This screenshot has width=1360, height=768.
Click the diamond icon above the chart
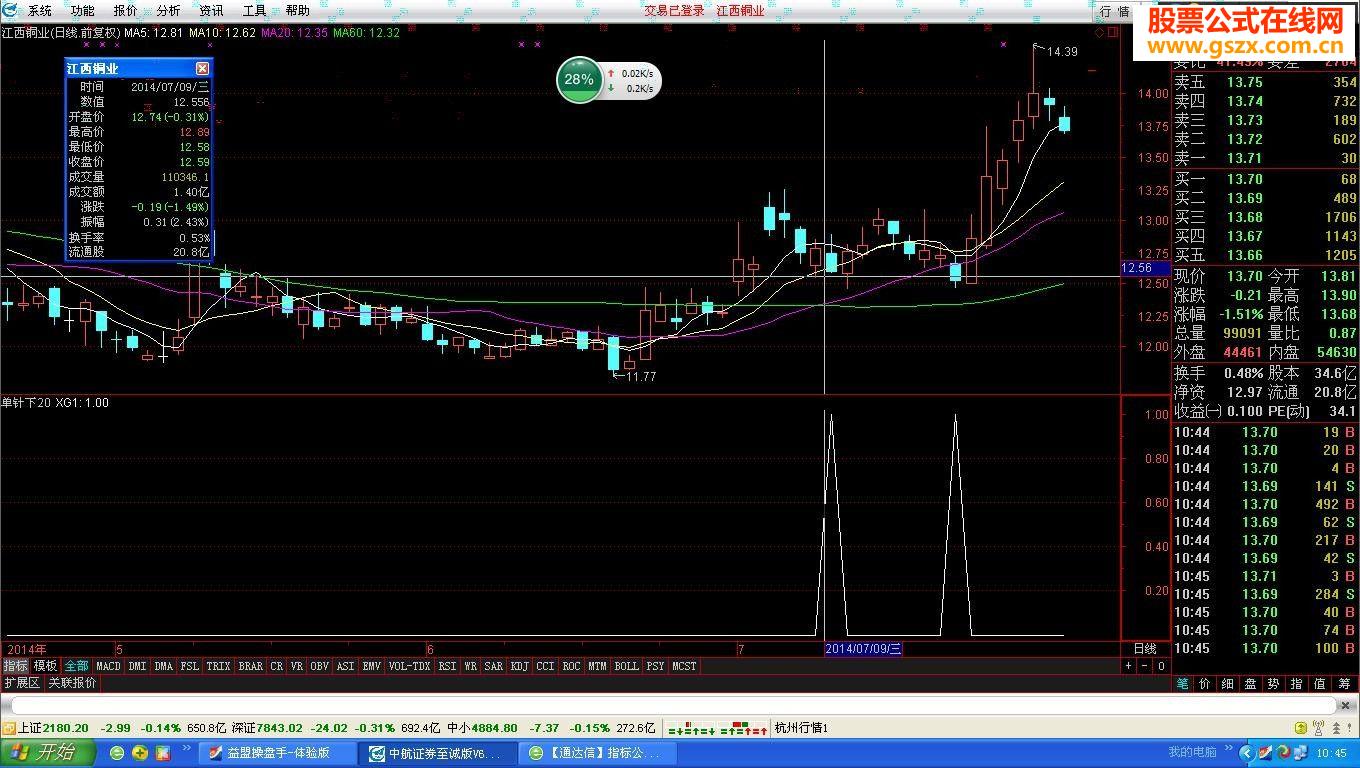click(1100, 33)
